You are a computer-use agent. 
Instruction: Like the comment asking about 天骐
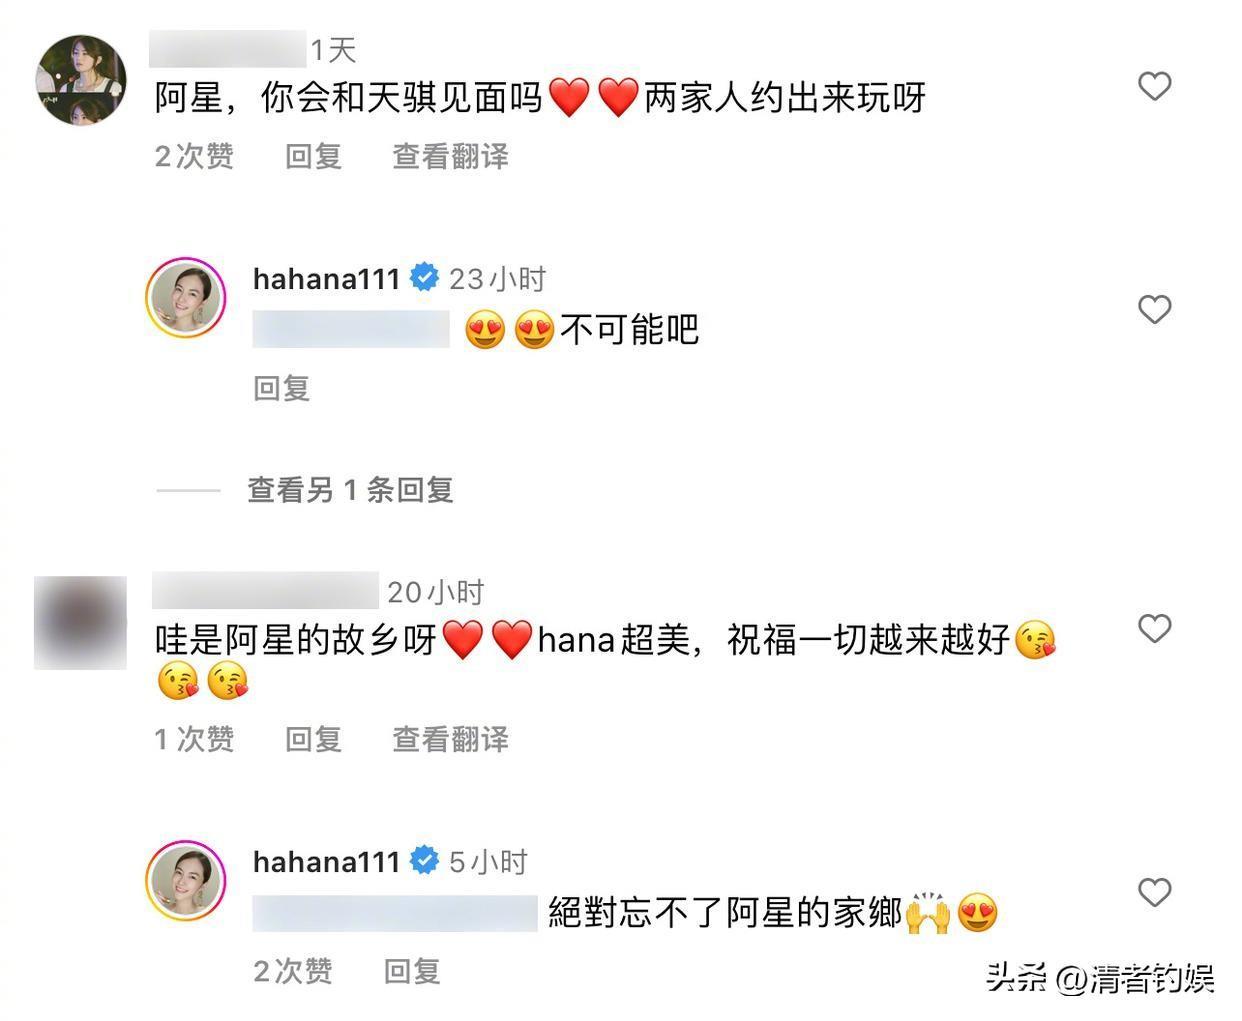tap(1154, 86)
